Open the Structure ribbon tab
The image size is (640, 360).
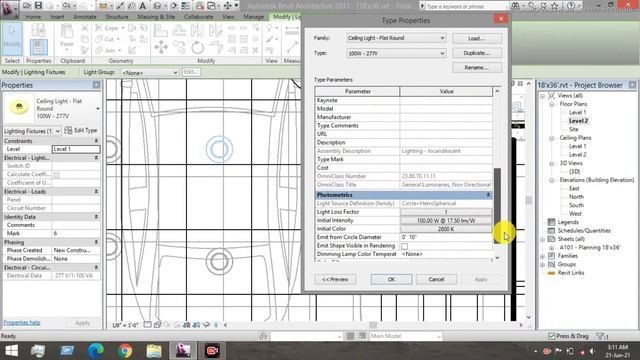point(117,17)
